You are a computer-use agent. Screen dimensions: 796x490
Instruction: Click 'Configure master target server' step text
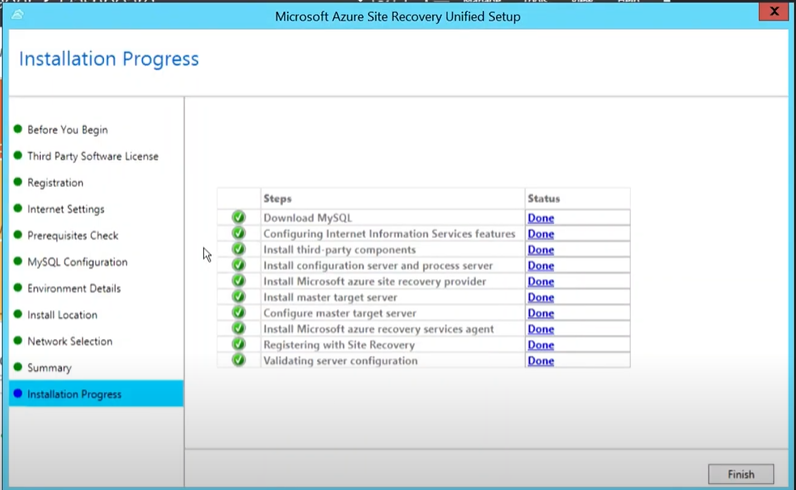coord(340,313)
